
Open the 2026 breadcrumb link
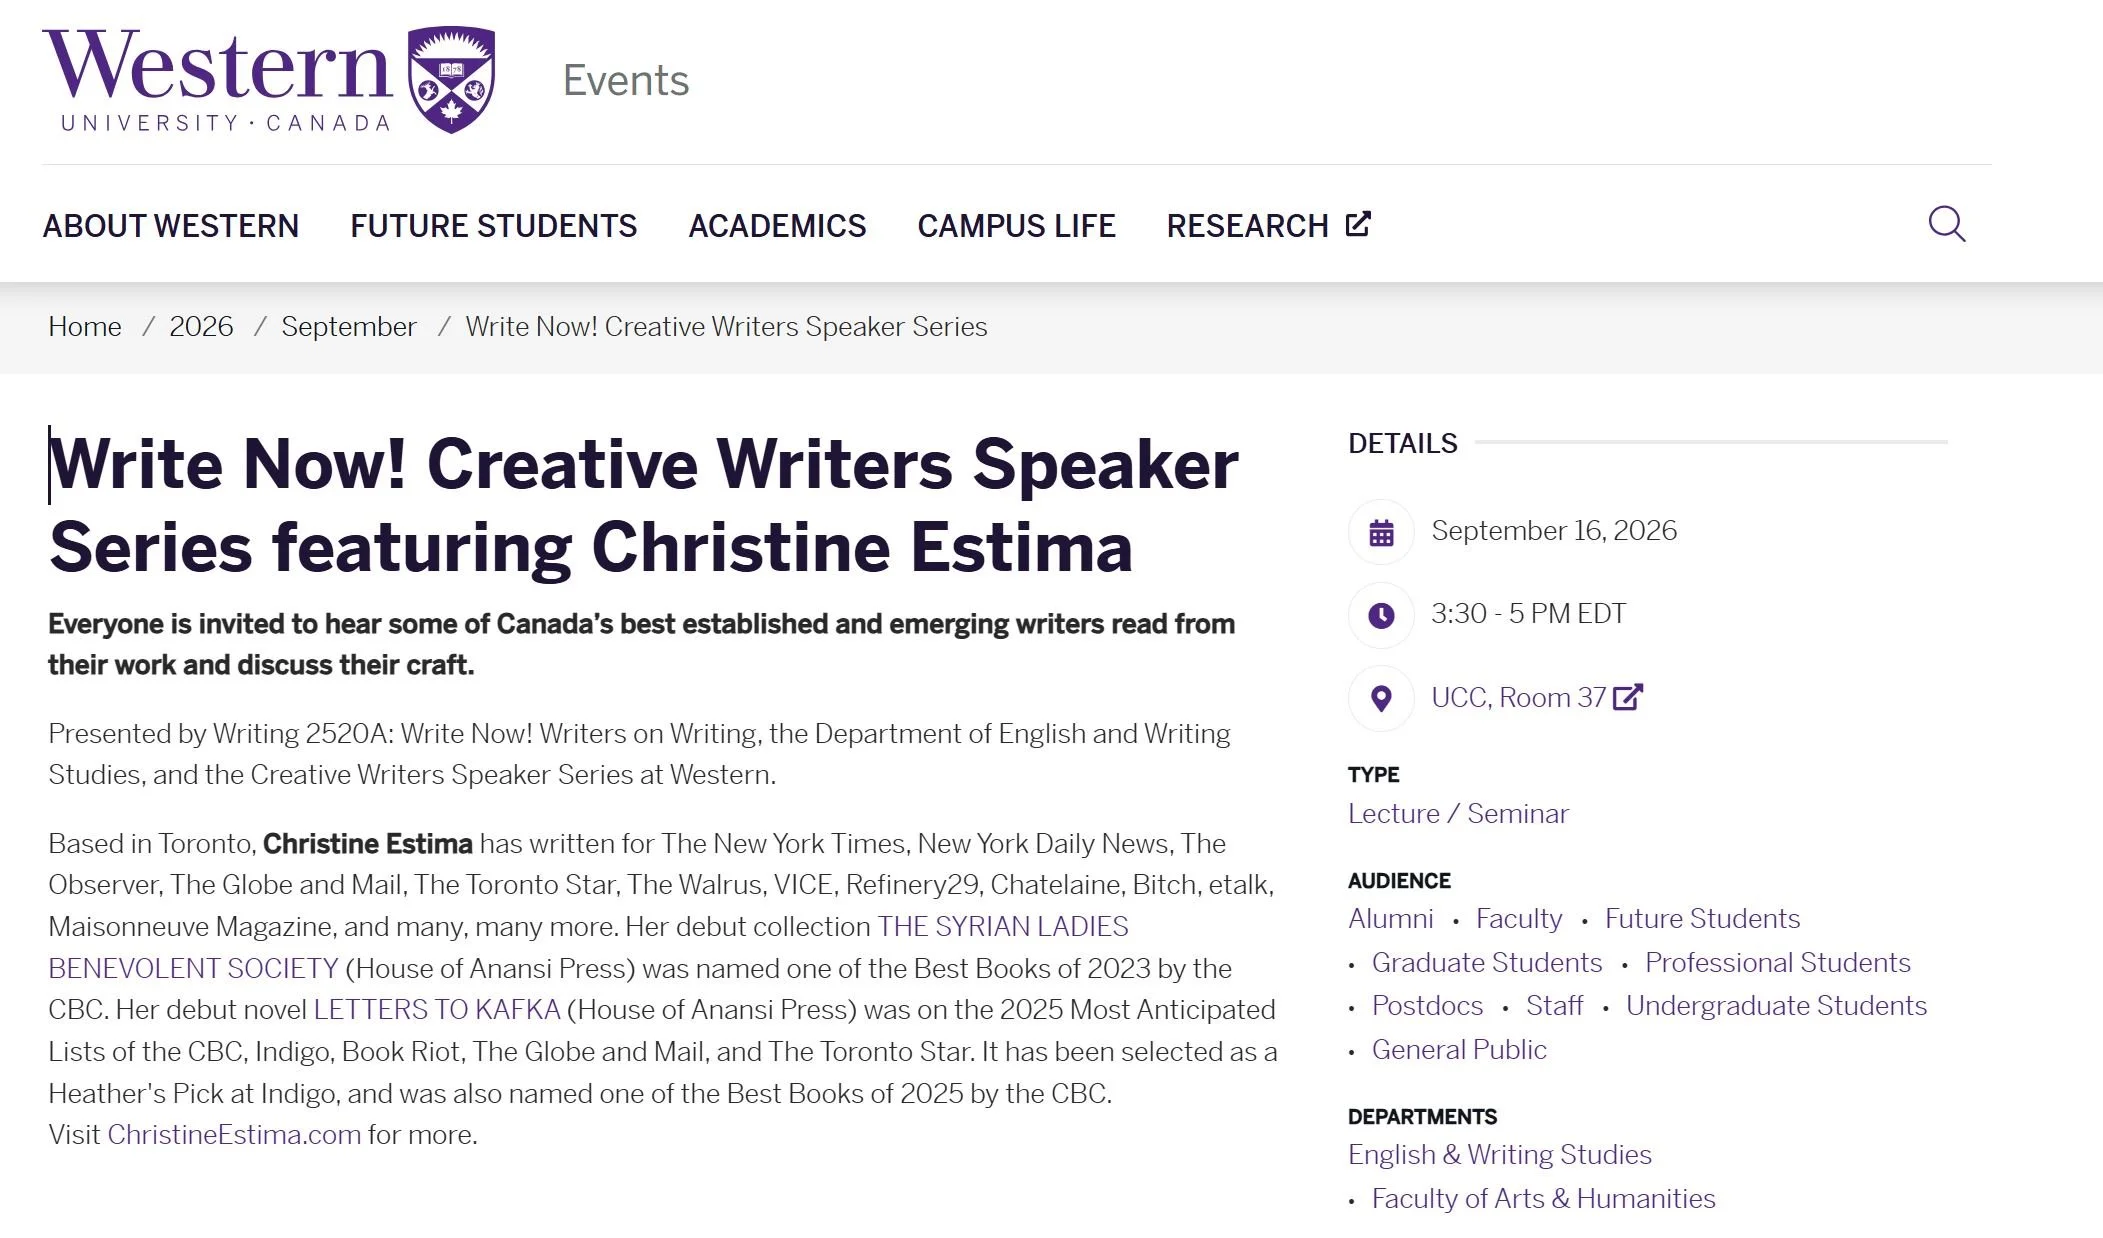pyautogui.click(x=201, y=327)
